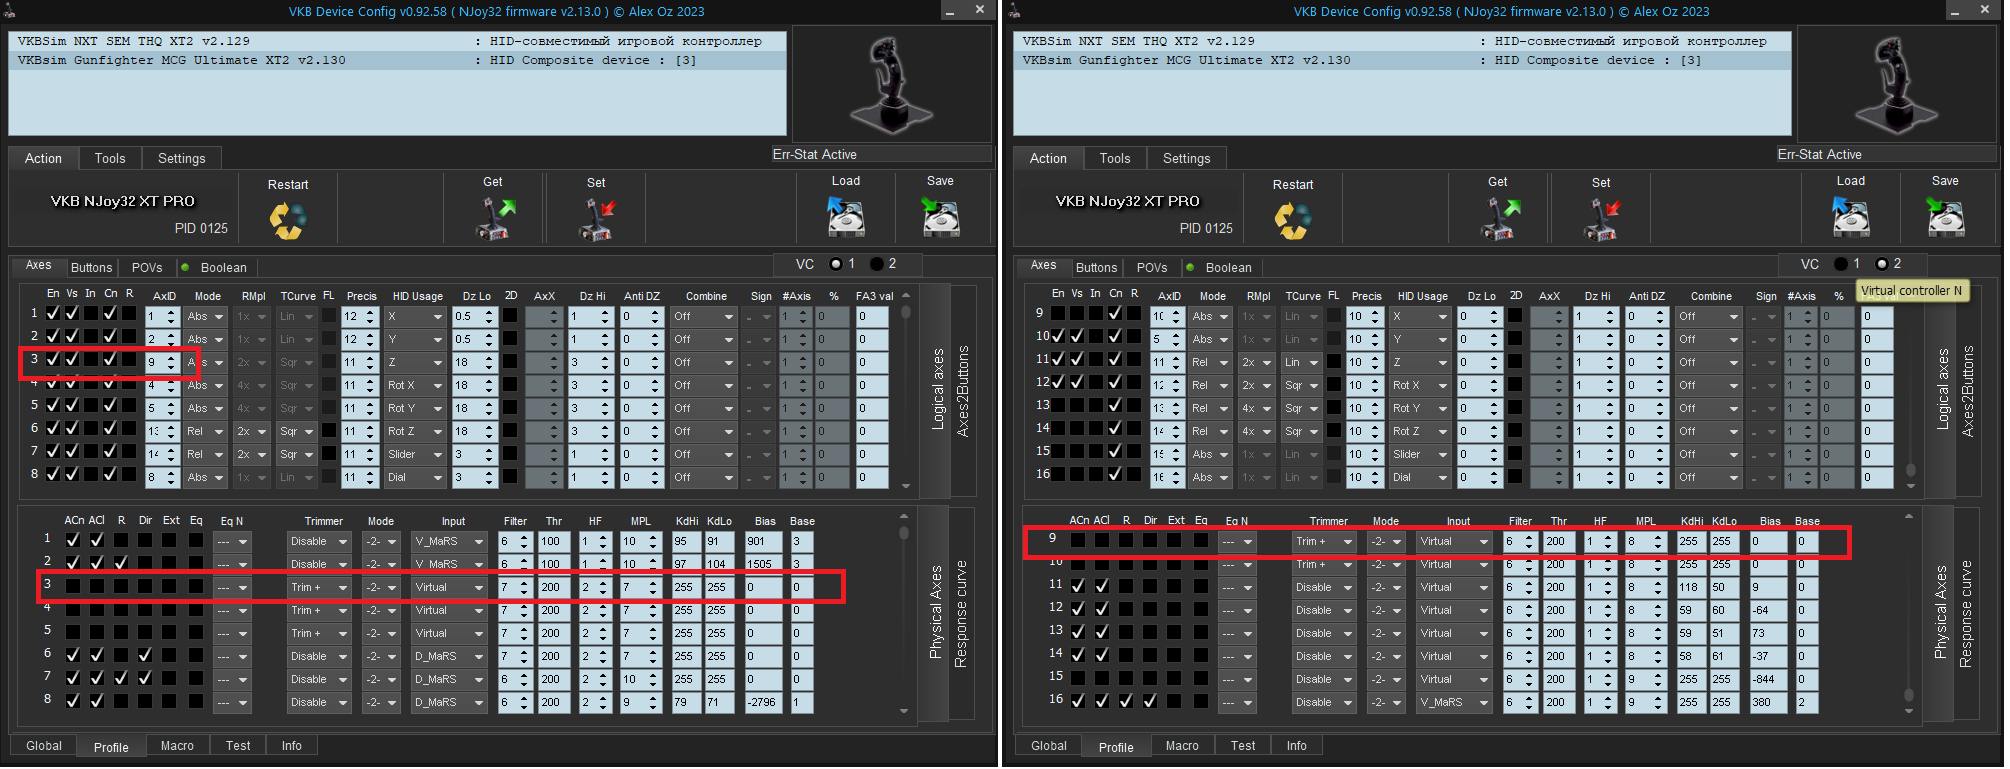This screenshot has width=2010, height=769.
Task: Click the Save icon in the right window
Action: (x=1945, y=216)
